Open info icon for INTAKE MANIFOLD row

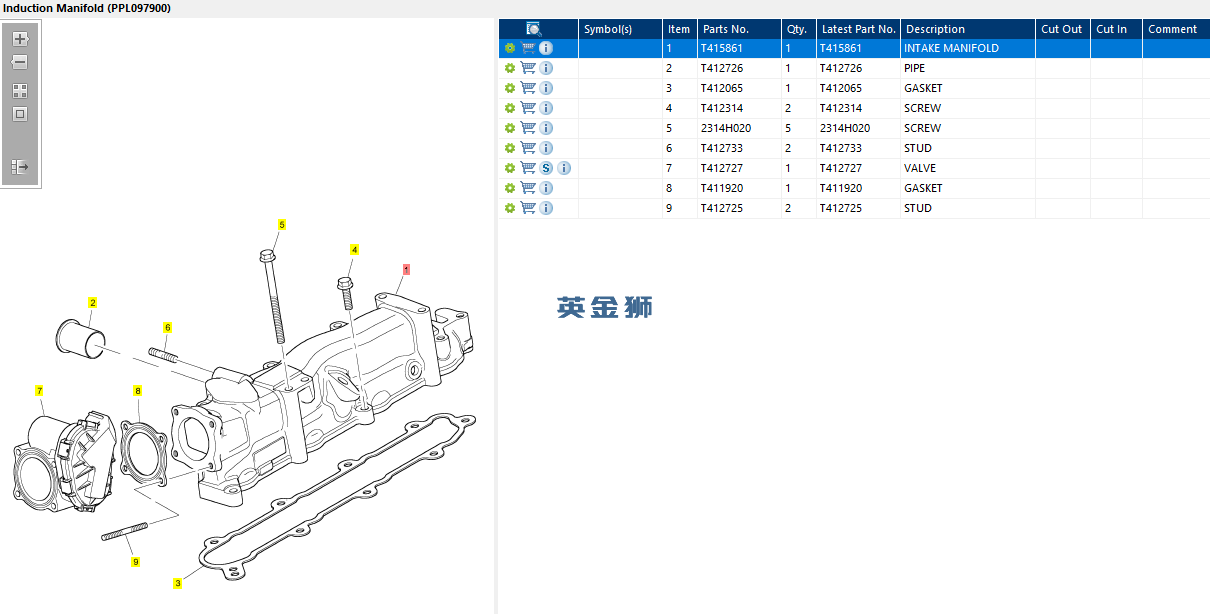coord(546,48)
